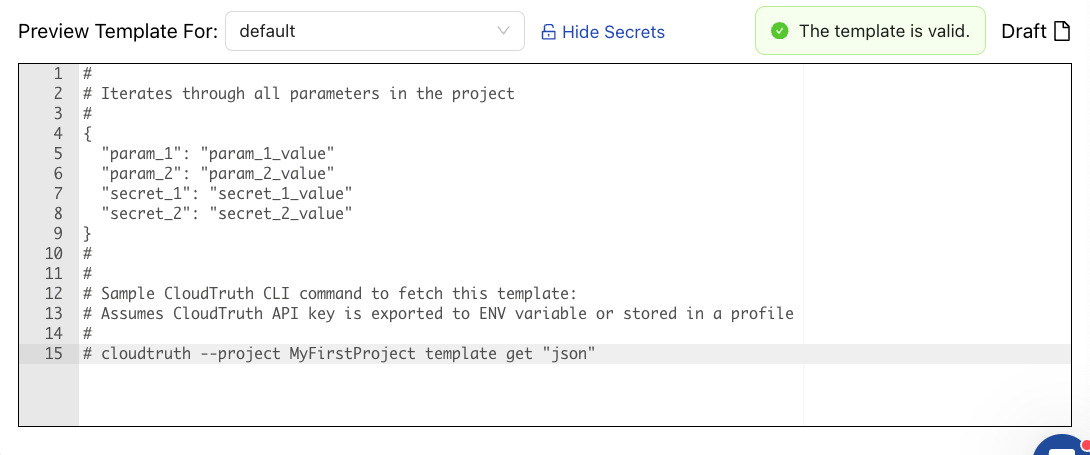1090x455 pixels.
Task: Select line number 15 in the gutter
Action: [54, 353]
